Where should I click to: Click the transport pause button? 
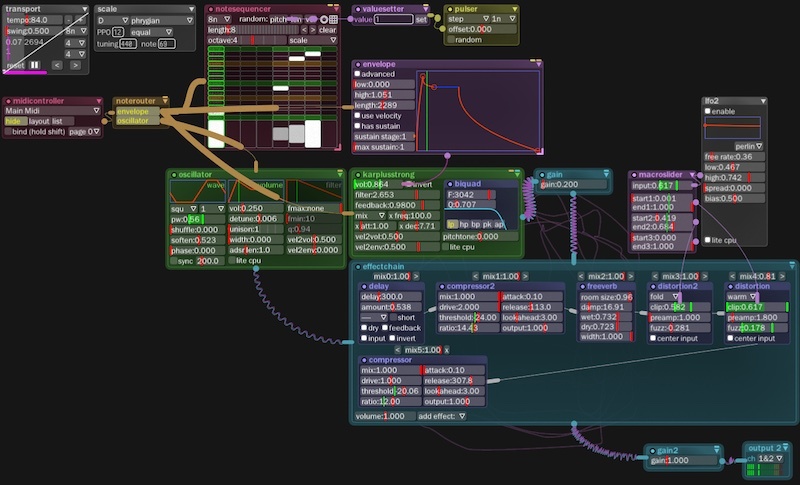coord(34,65)
